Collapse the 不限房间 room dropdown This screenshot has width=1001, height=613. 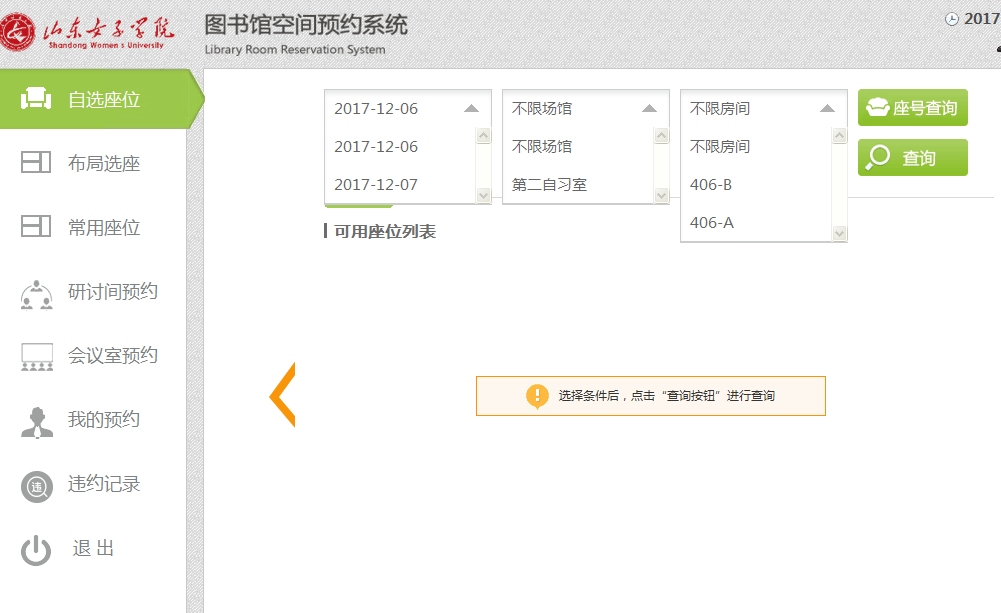(827, 108)
